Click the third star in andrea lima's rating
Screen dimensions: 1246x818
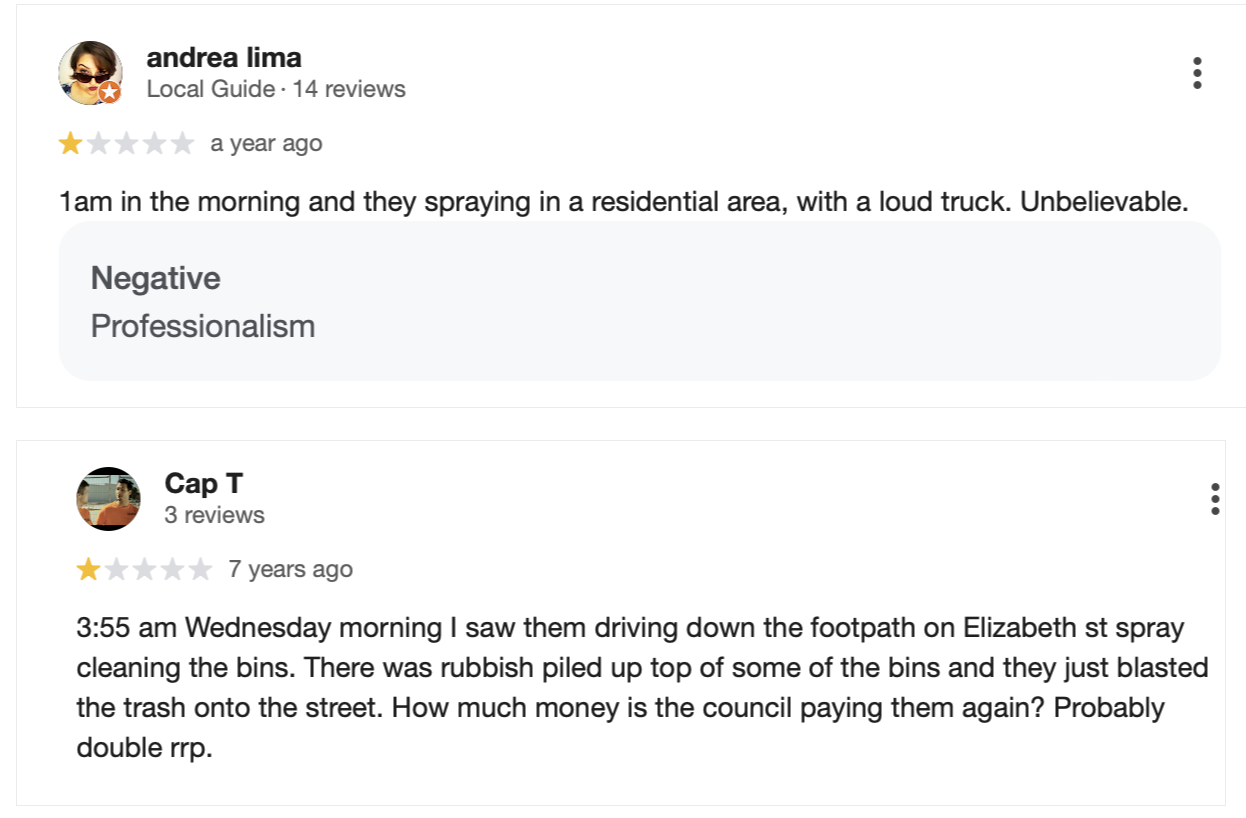(x=126, y=144)
